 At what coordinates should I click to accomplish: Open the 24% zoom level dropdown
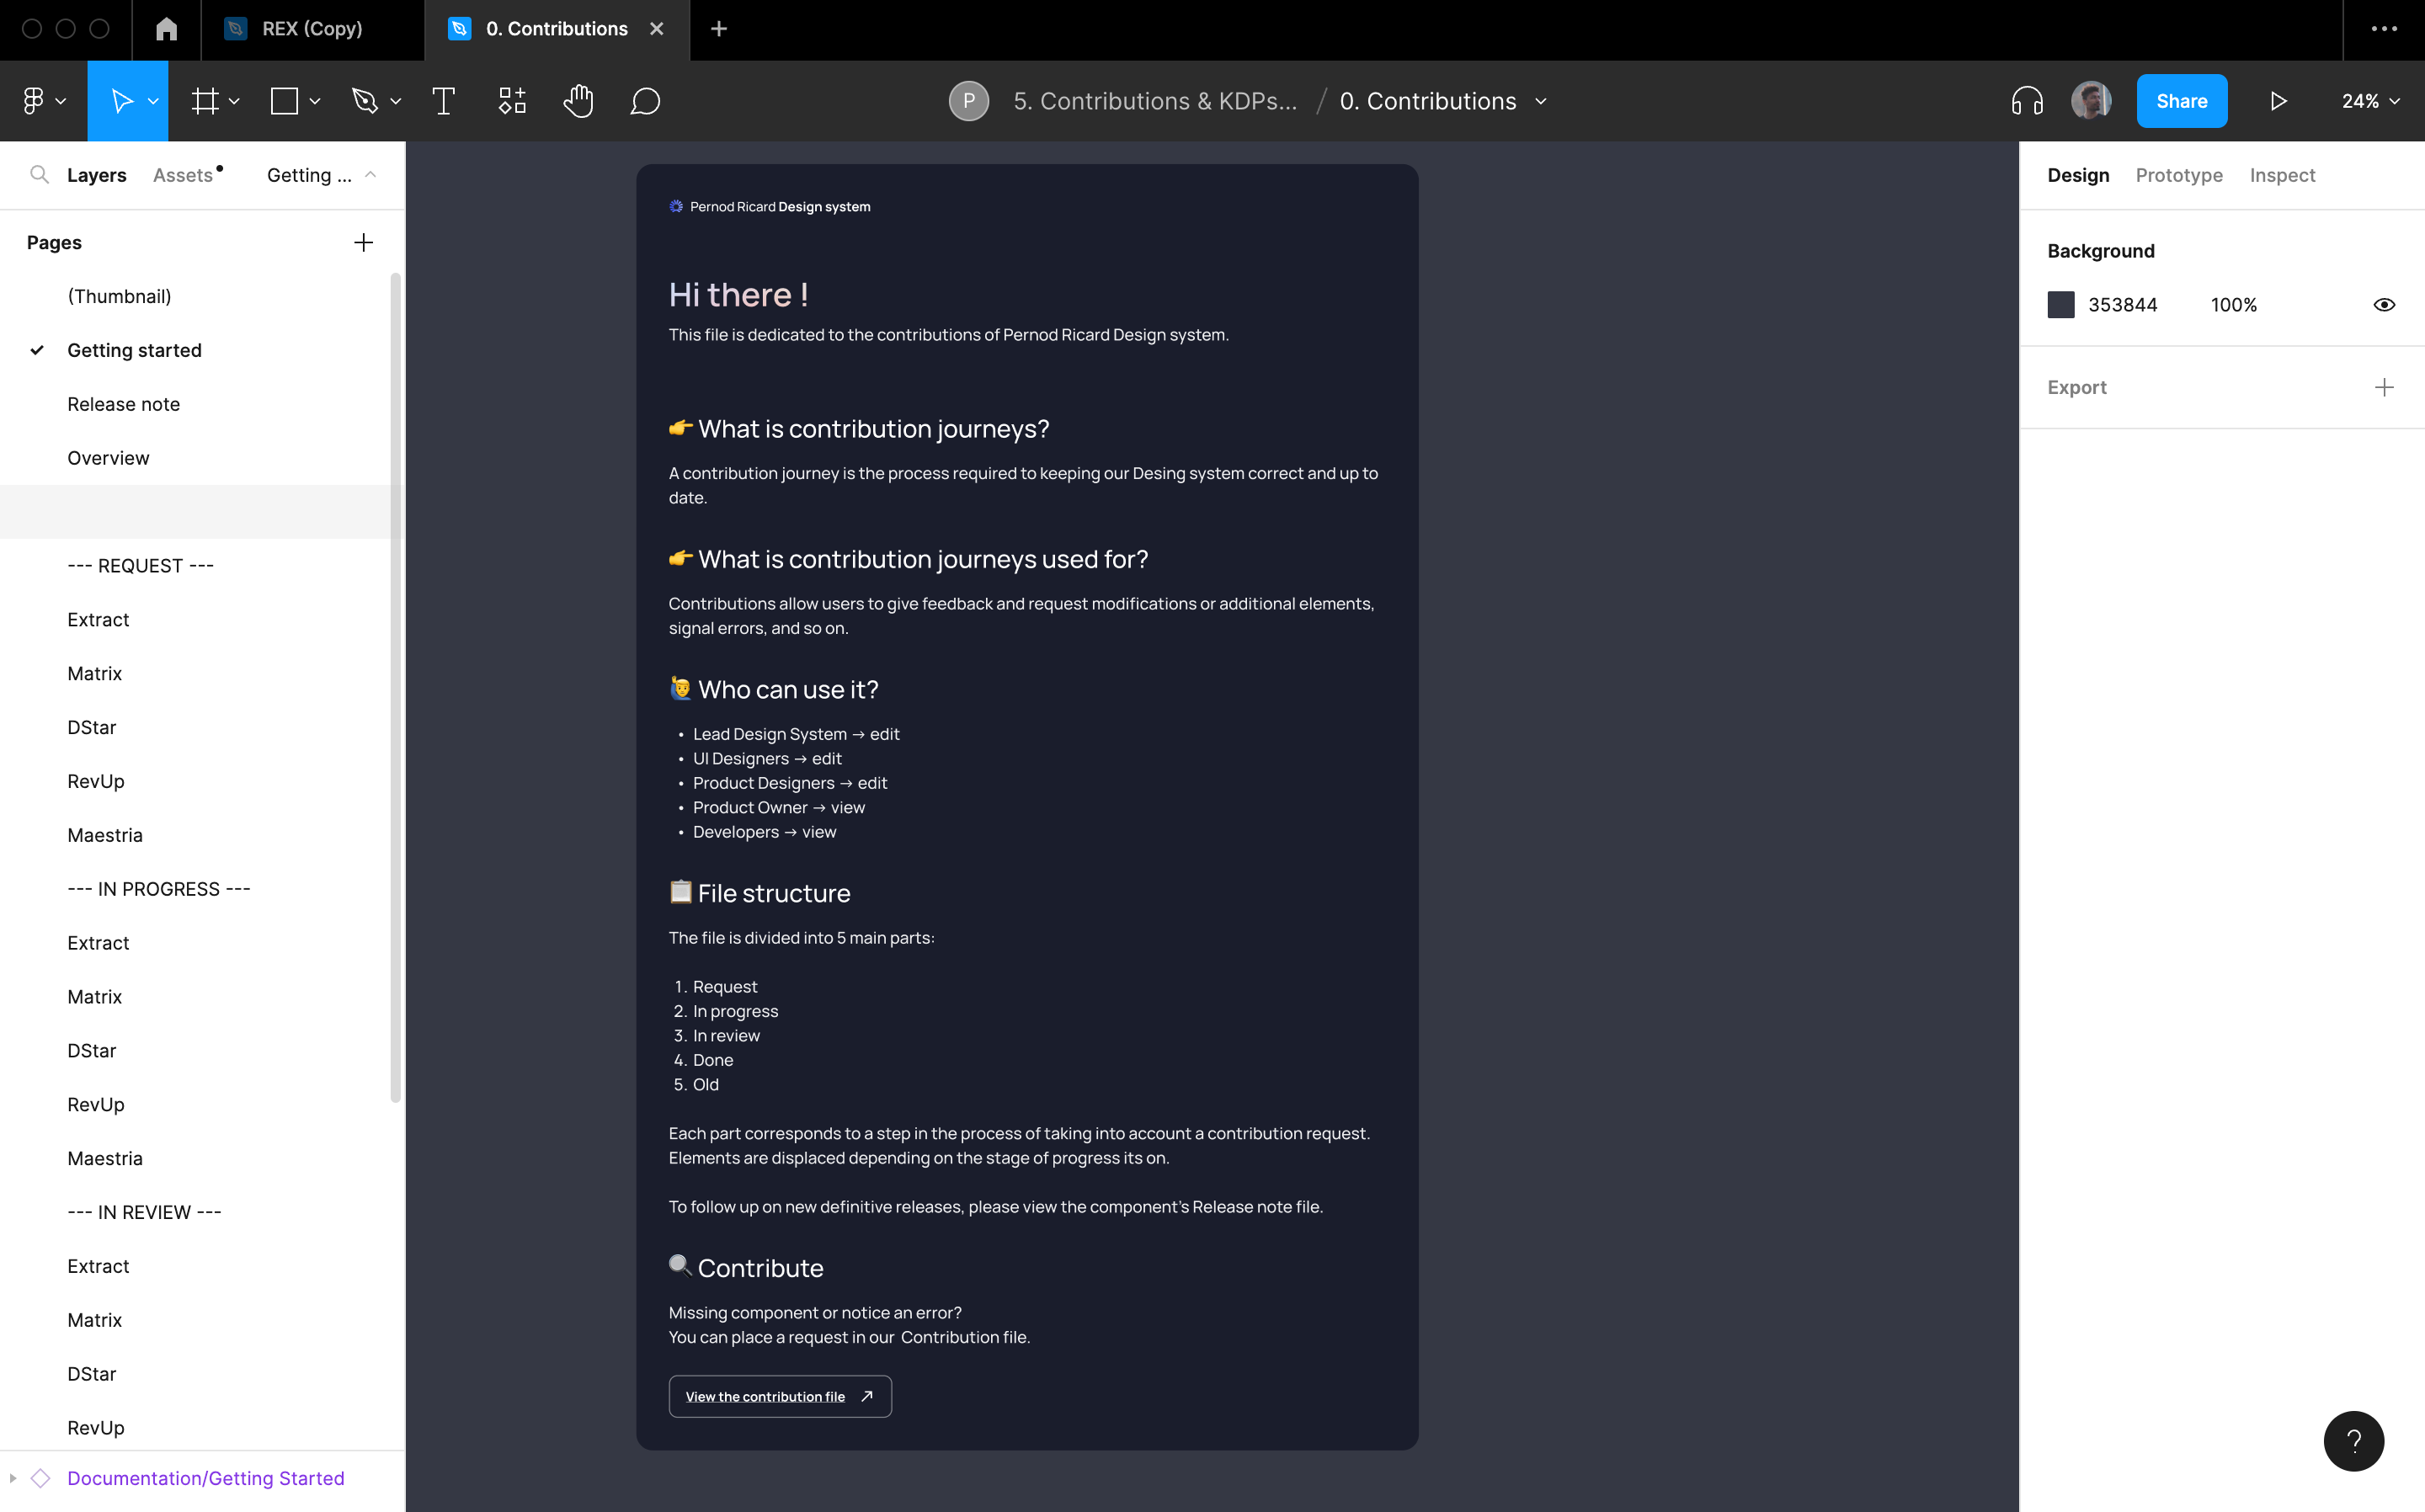[x=2370, y=101]
